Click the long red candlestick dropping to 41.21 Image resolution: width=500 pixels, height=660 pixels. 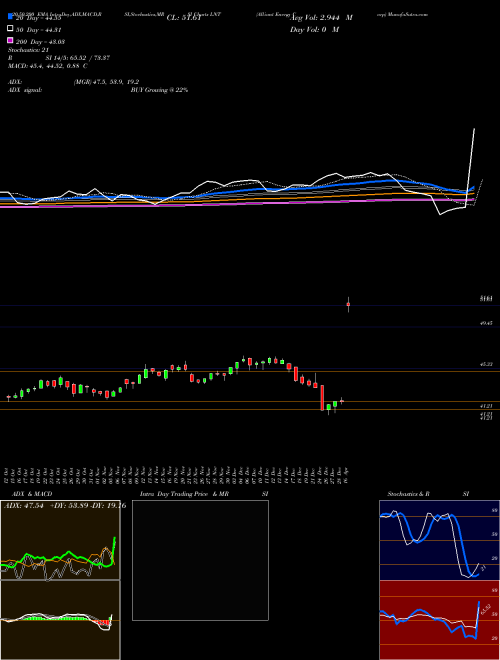coord(322,397)
